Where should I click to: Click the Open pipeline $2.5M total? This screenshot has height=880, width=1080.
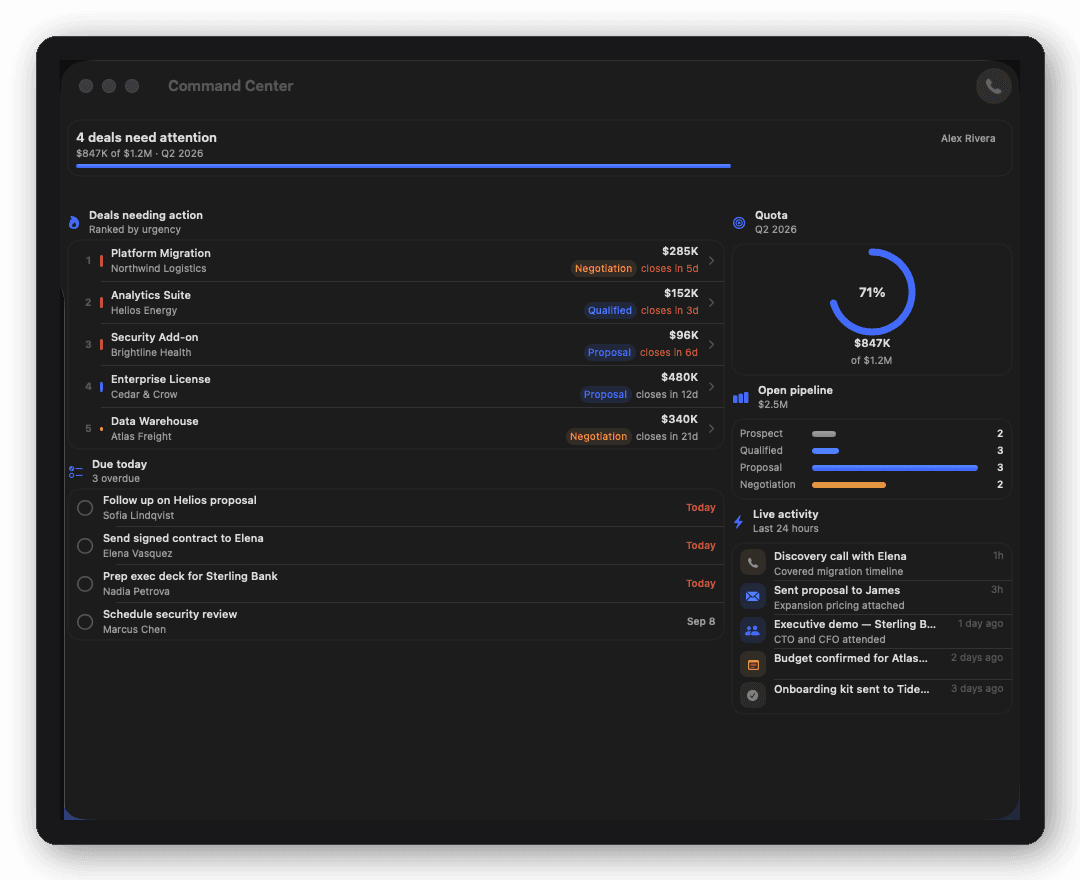(x=773, y=405)
